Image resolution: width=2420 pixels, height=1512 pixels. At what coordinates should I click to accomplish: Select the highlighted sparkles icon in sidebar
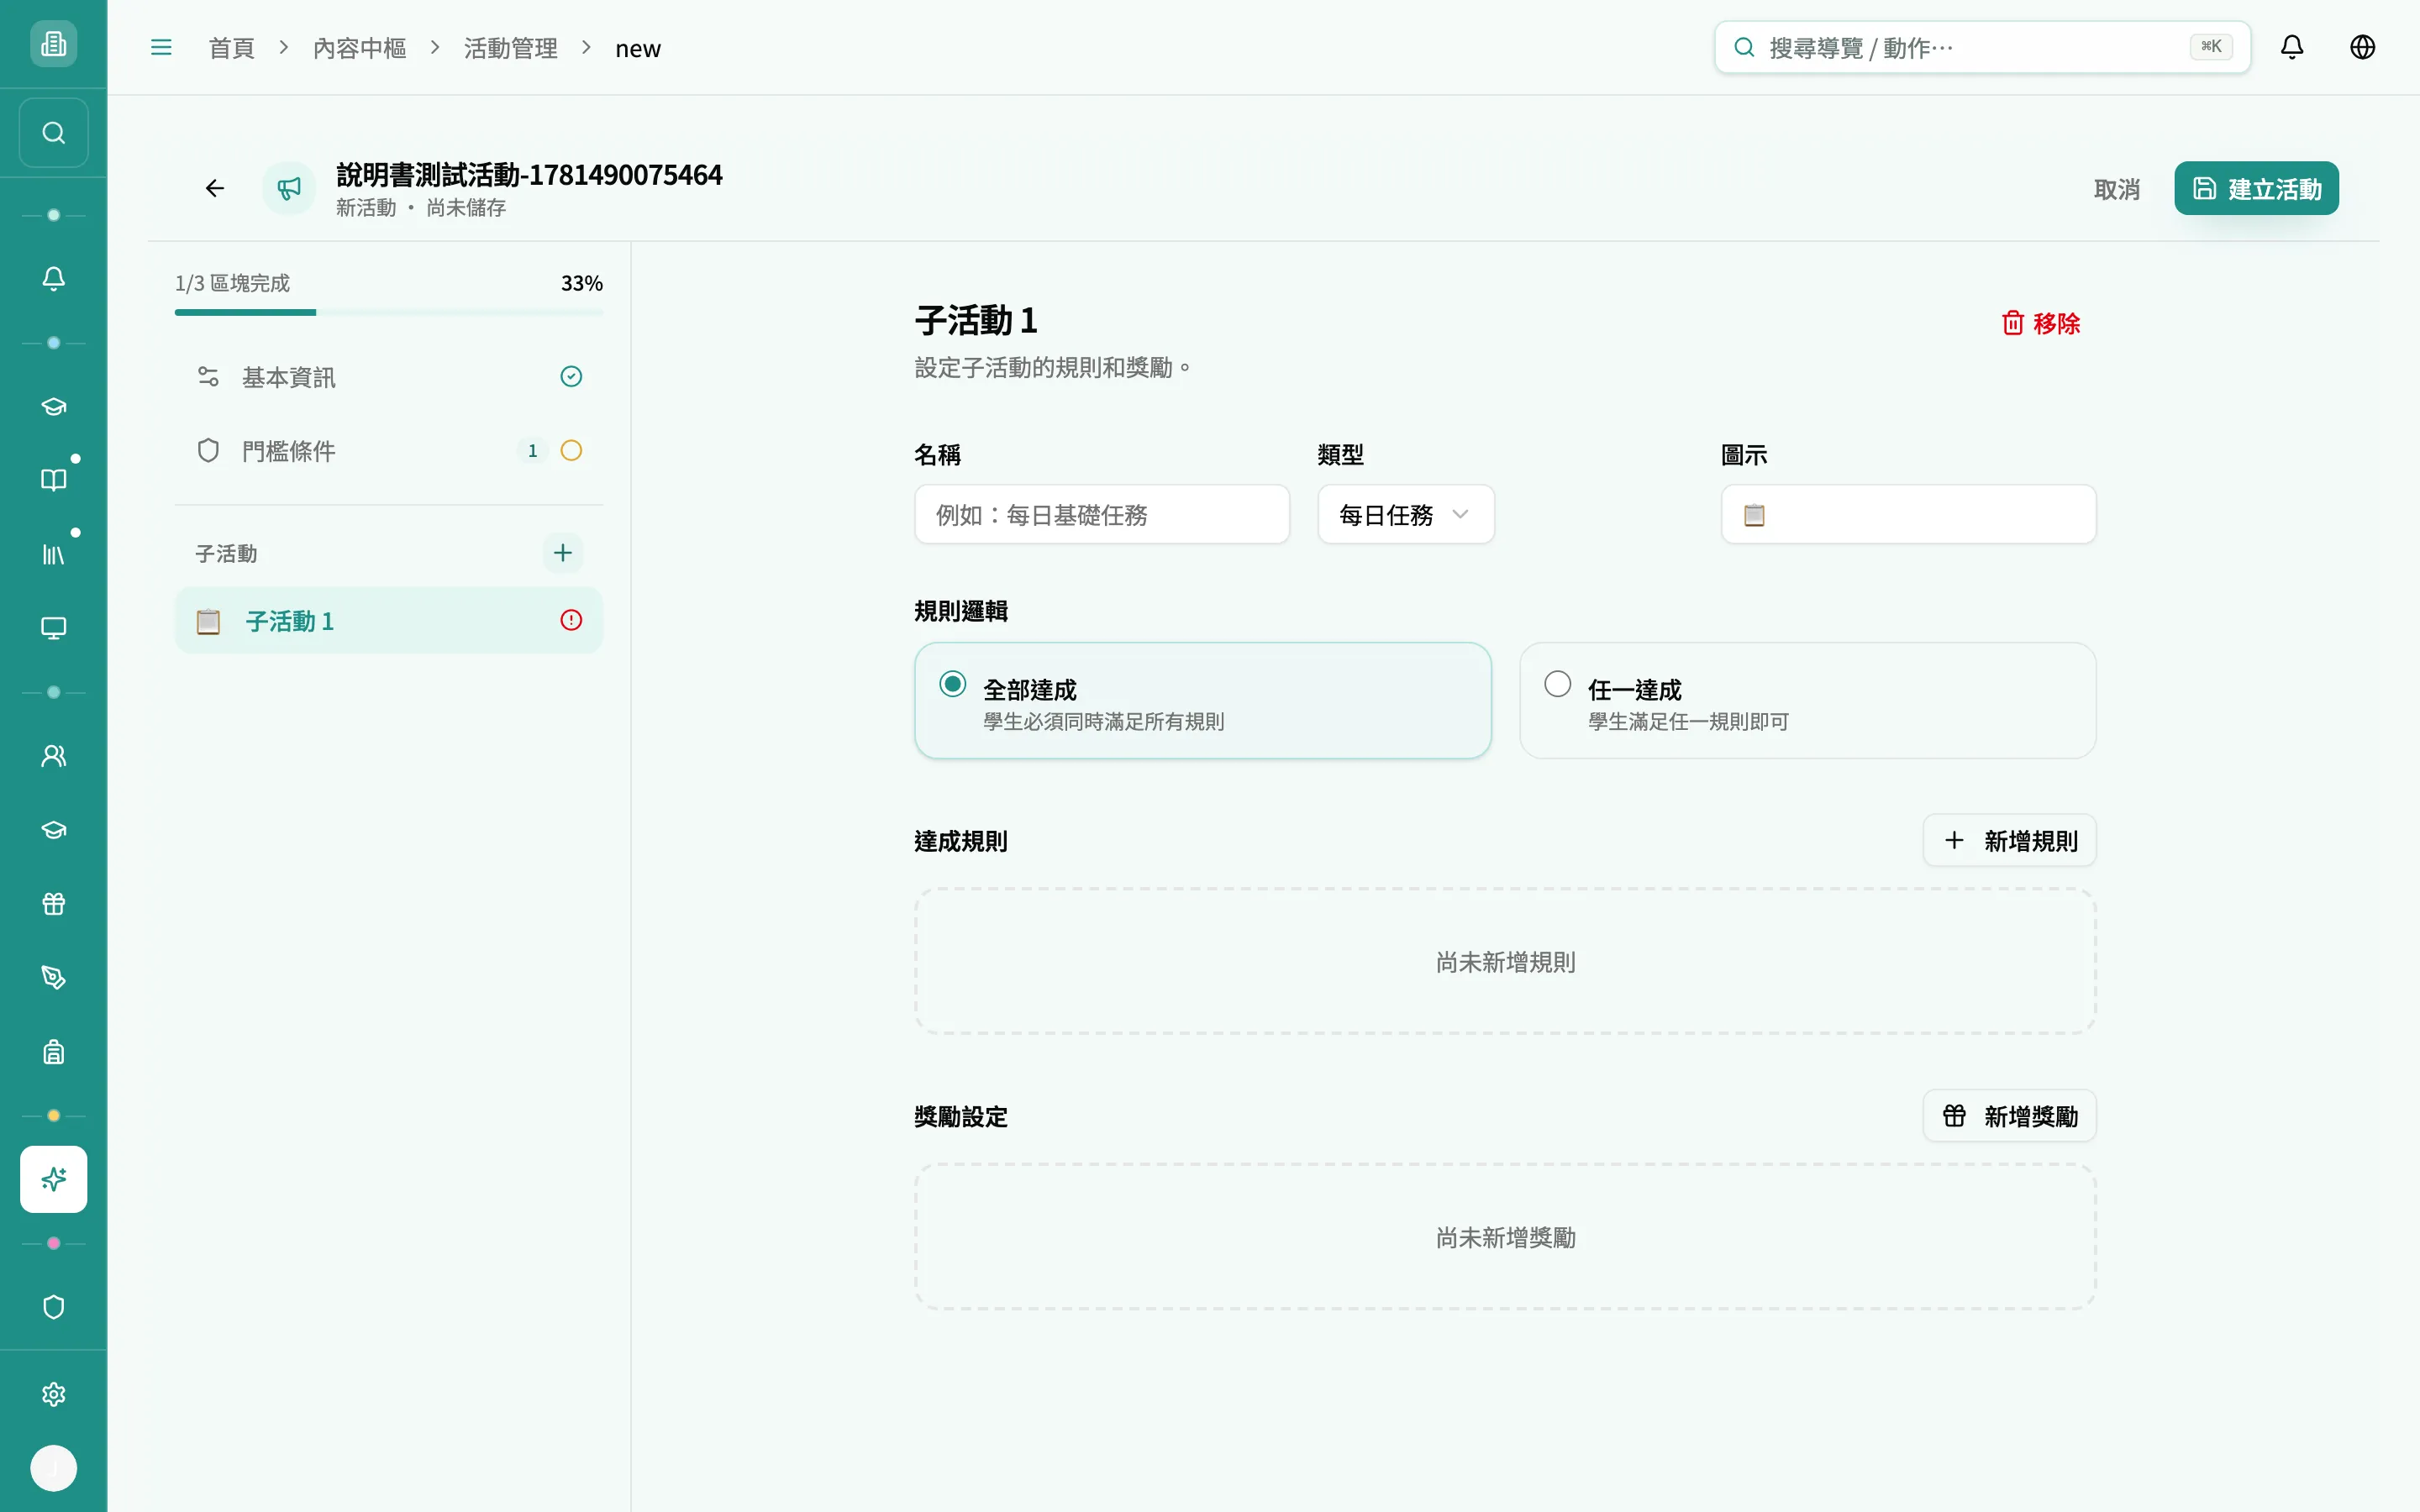(53, 1179)
